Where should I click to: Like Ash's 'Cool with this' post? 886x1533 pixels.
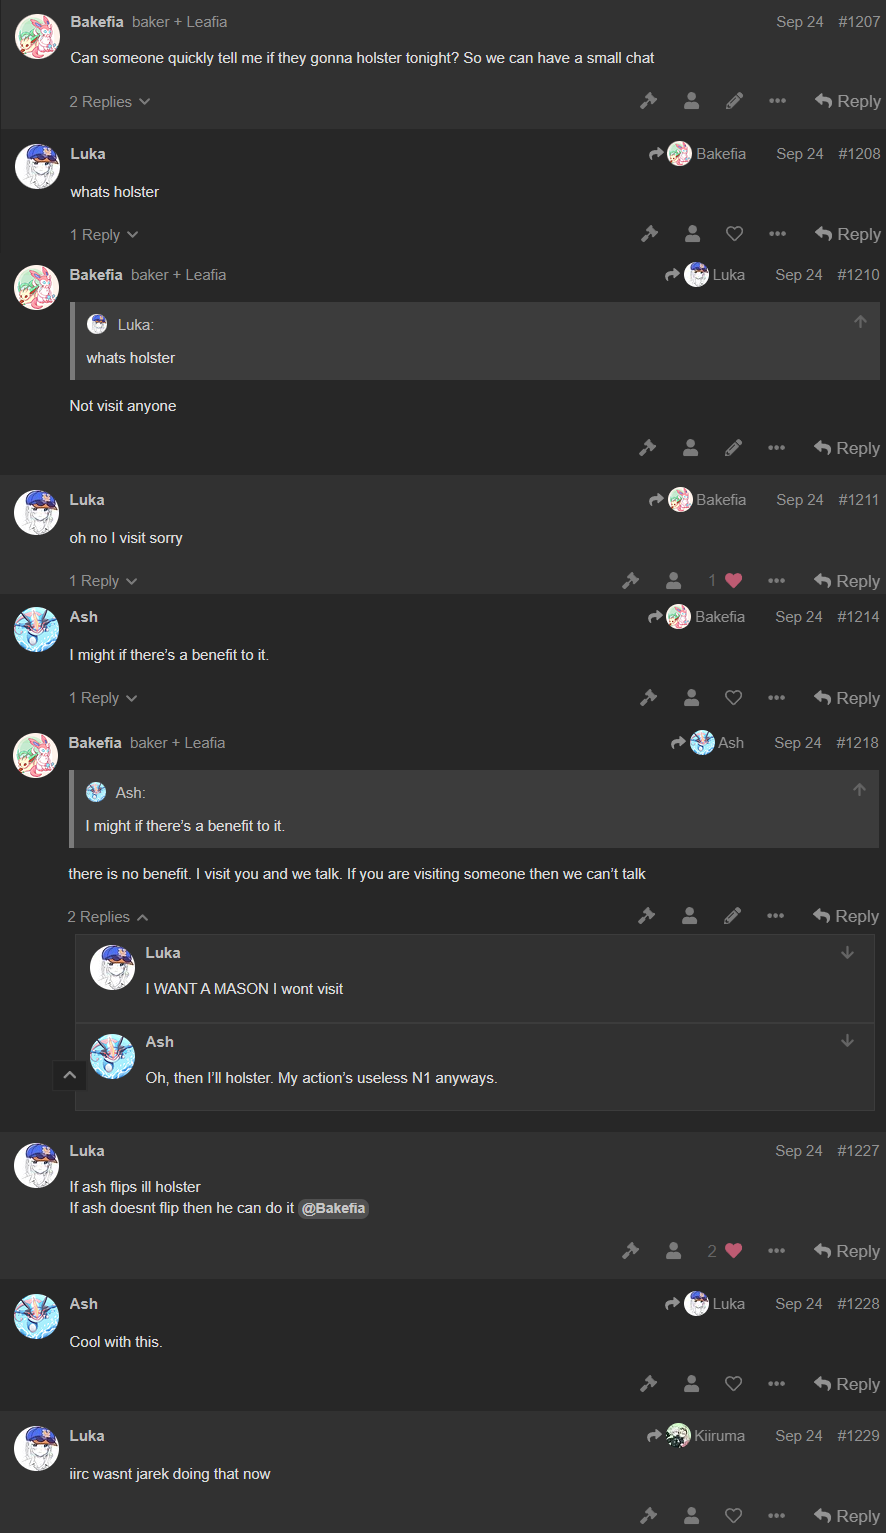click(x=733, y=1384)
